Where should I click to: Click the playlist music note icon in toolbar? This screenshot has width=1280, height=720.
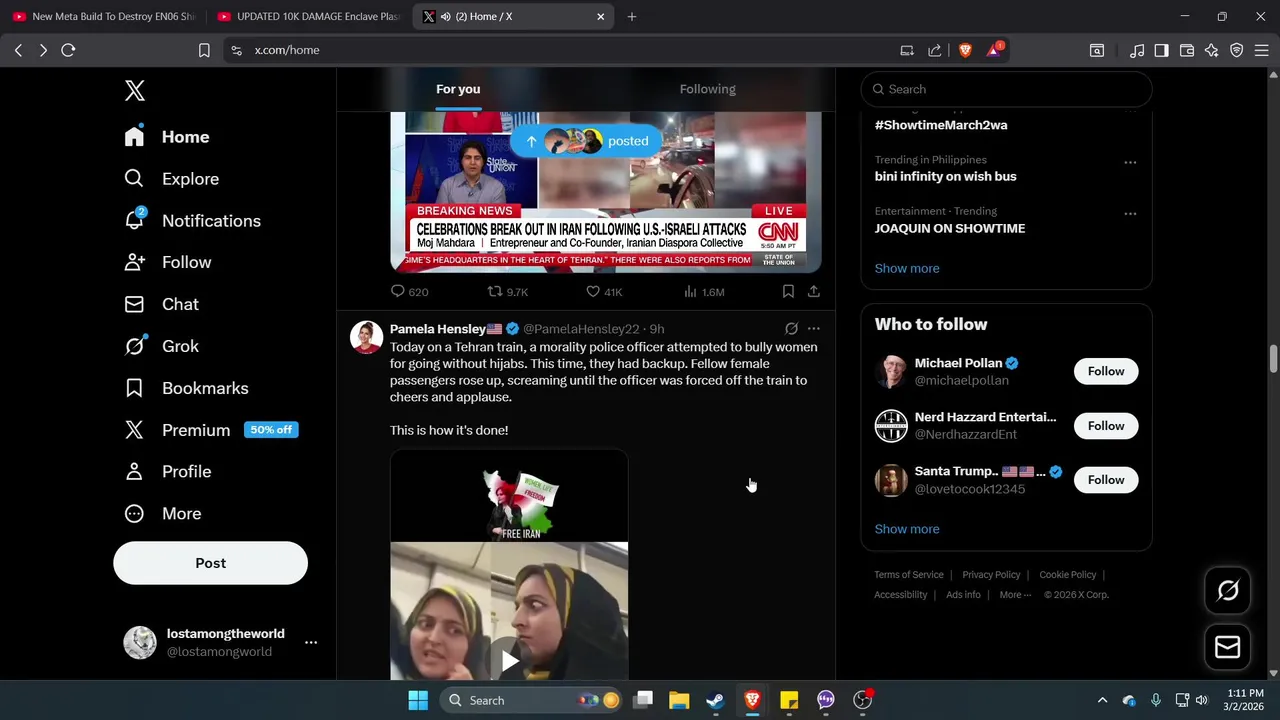point(1137,50)
